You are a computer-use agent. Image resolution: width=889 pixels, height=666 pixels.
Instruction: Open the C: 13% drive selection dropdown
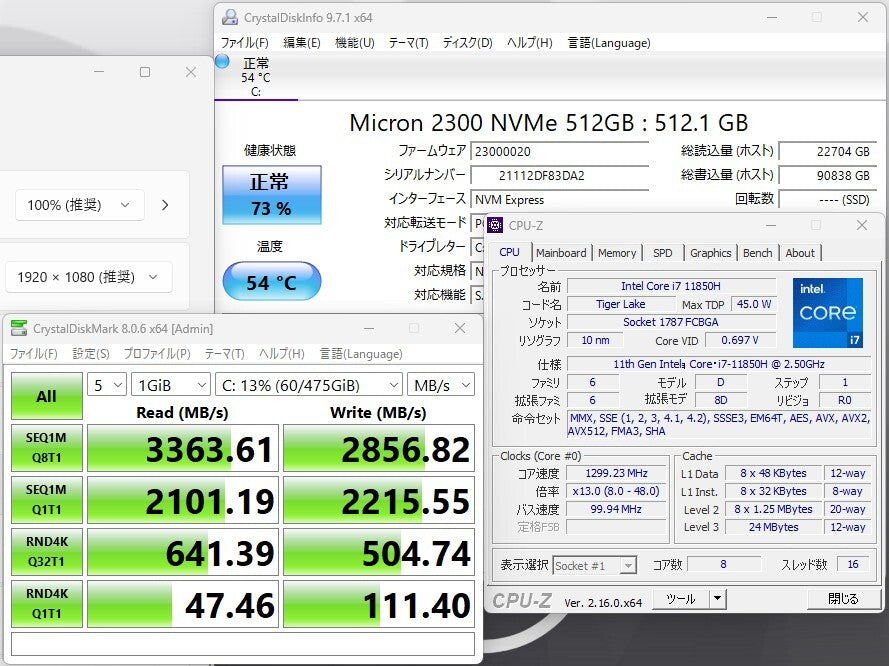(309, 385)
